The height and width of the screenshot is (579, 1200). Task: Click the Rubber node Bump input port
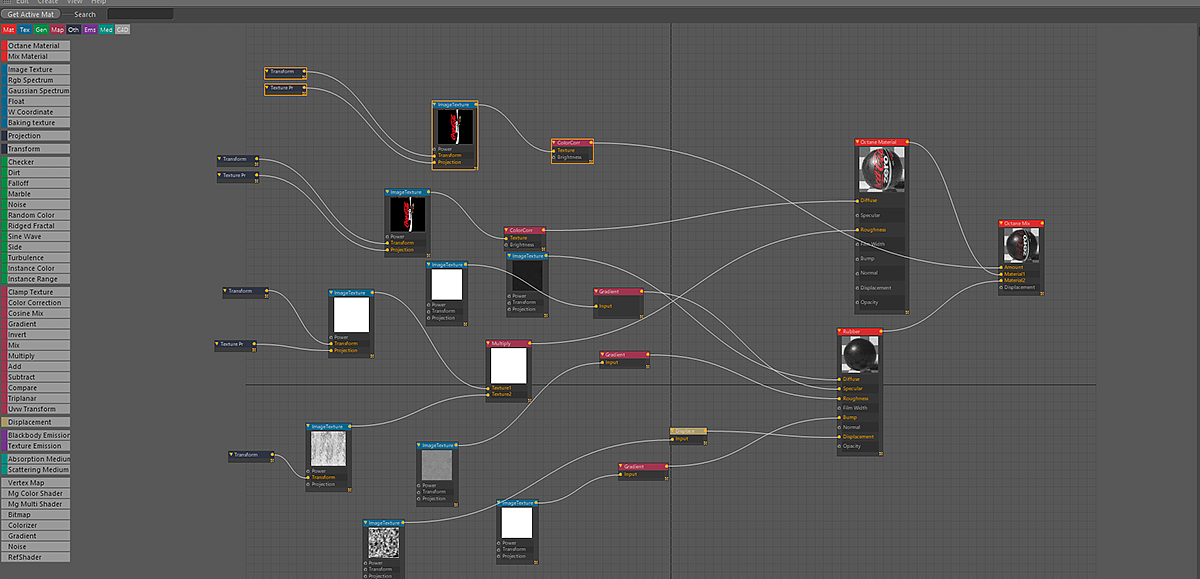point(840,417)
